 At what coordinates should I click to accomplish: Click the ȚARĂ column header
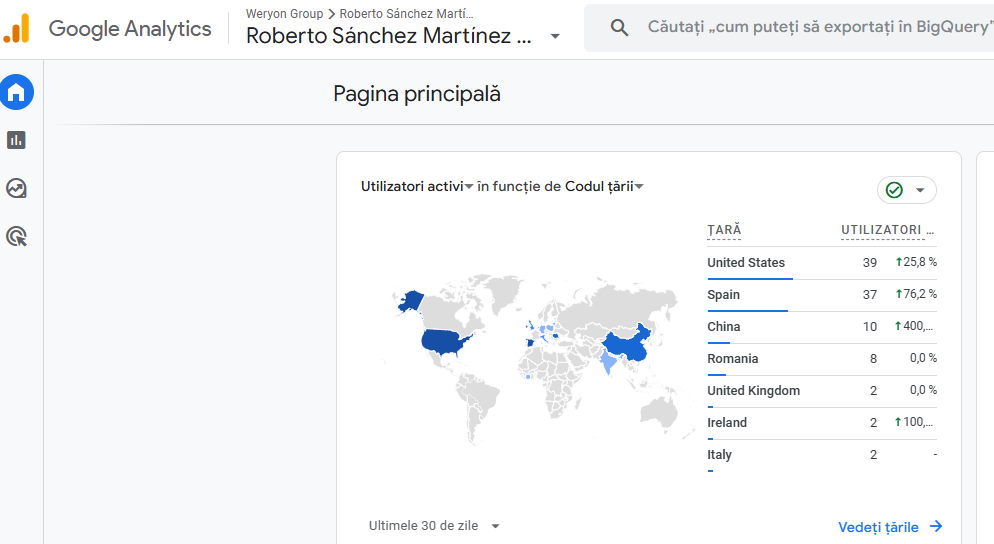pos(724,230)
